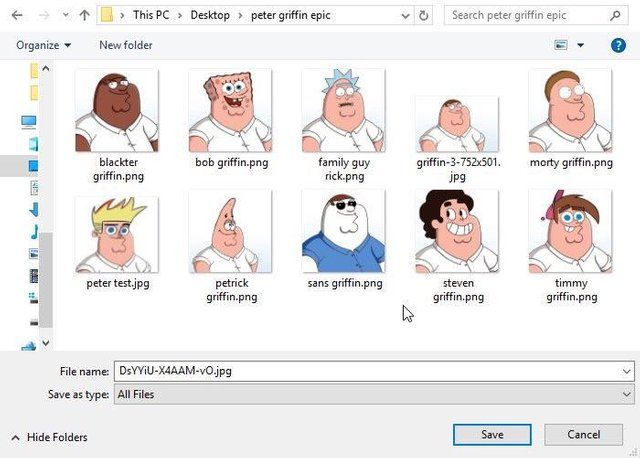Expand chevron after Desktop breadcrumb
Screen dimensions: 640x458
[x=240, y=16]
